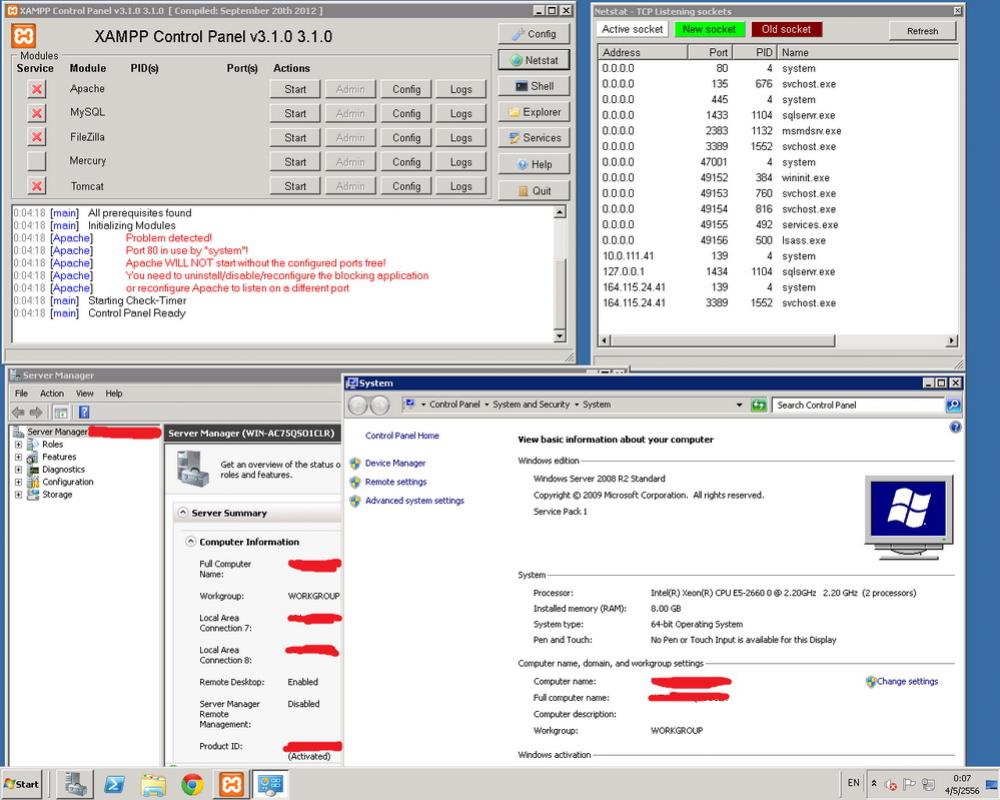Click Server Manager toolbar help icon
The width and height of the screenshot is (1000, 800).
pyautogui.click(x=84, y=412)
